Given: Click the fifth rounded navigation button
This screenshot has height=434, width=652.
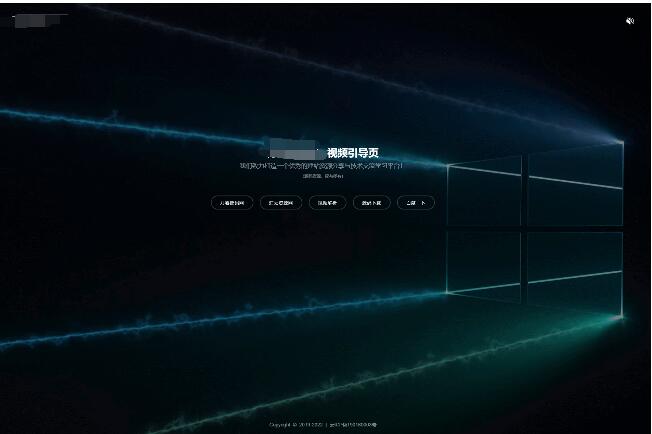Looking at the screenshot, I should point(416,203).
